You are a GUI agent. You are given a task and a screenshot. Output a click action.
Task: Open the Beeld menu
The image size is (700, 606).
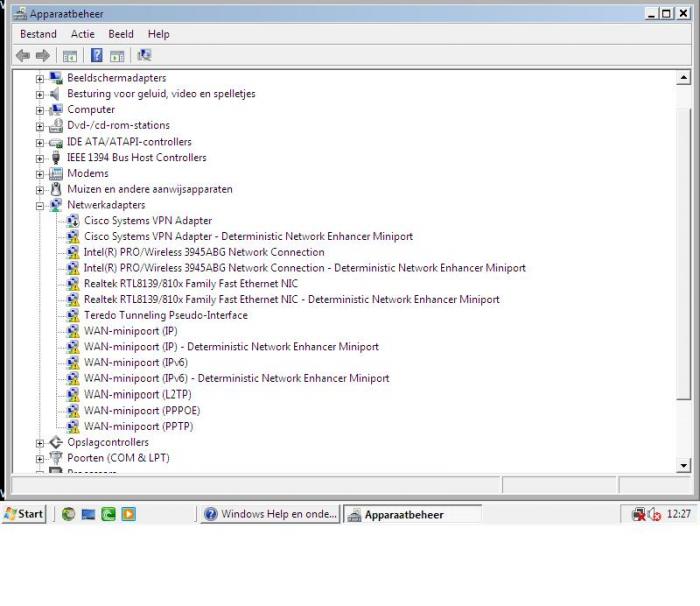(x=121, y=34)
